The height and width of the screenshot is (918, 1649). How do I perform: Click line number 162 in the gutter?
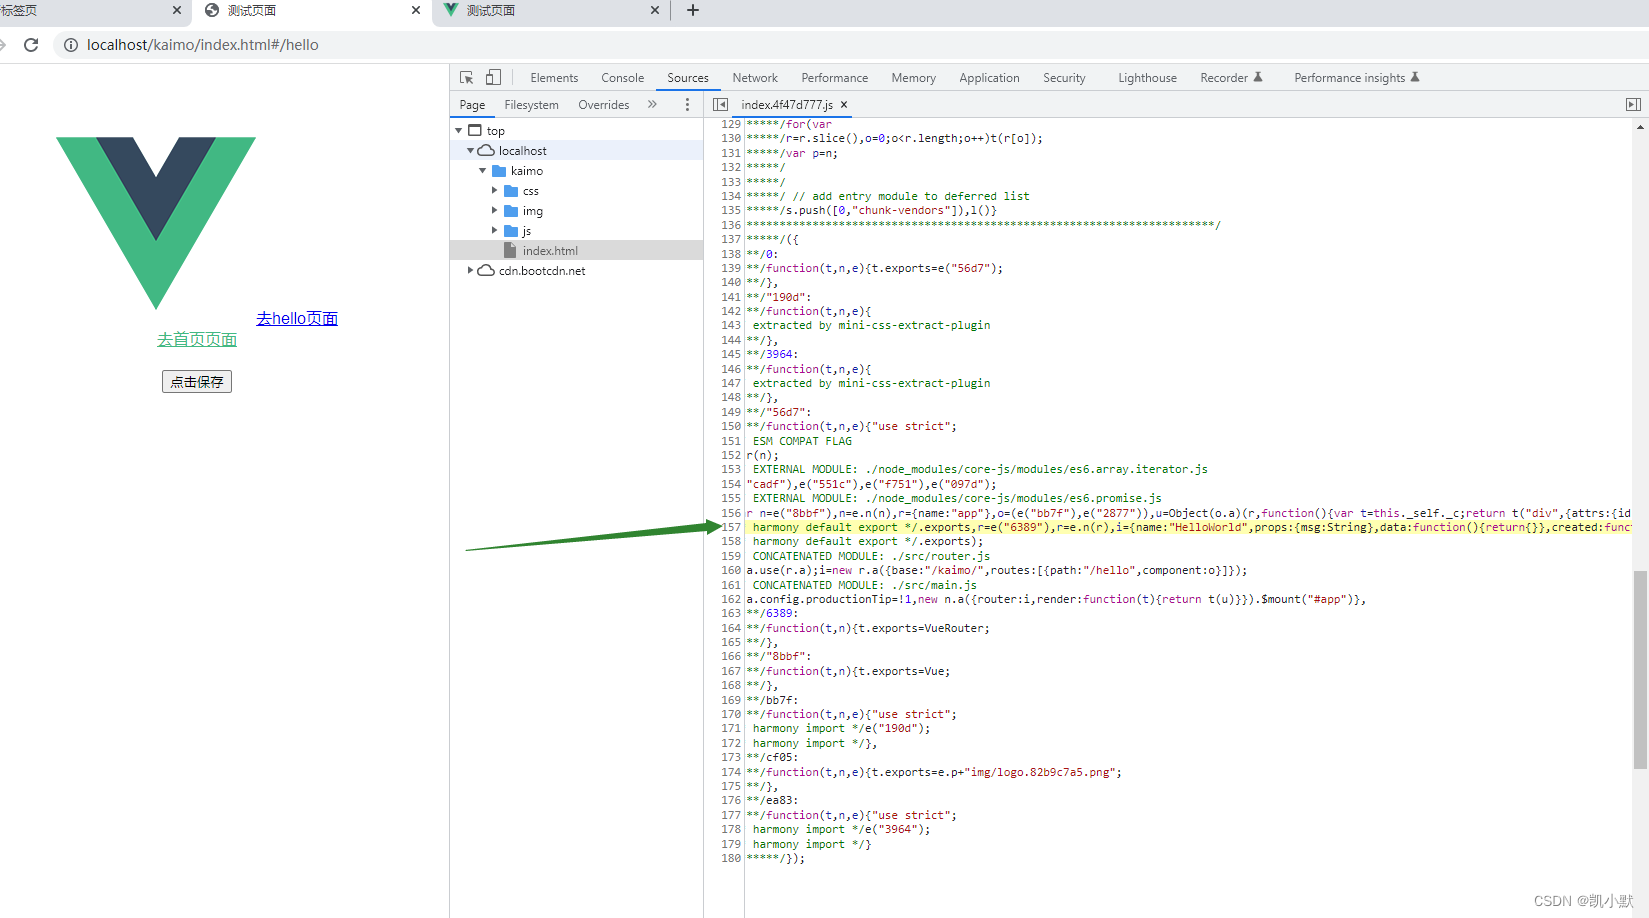click(x=731, y=599)
